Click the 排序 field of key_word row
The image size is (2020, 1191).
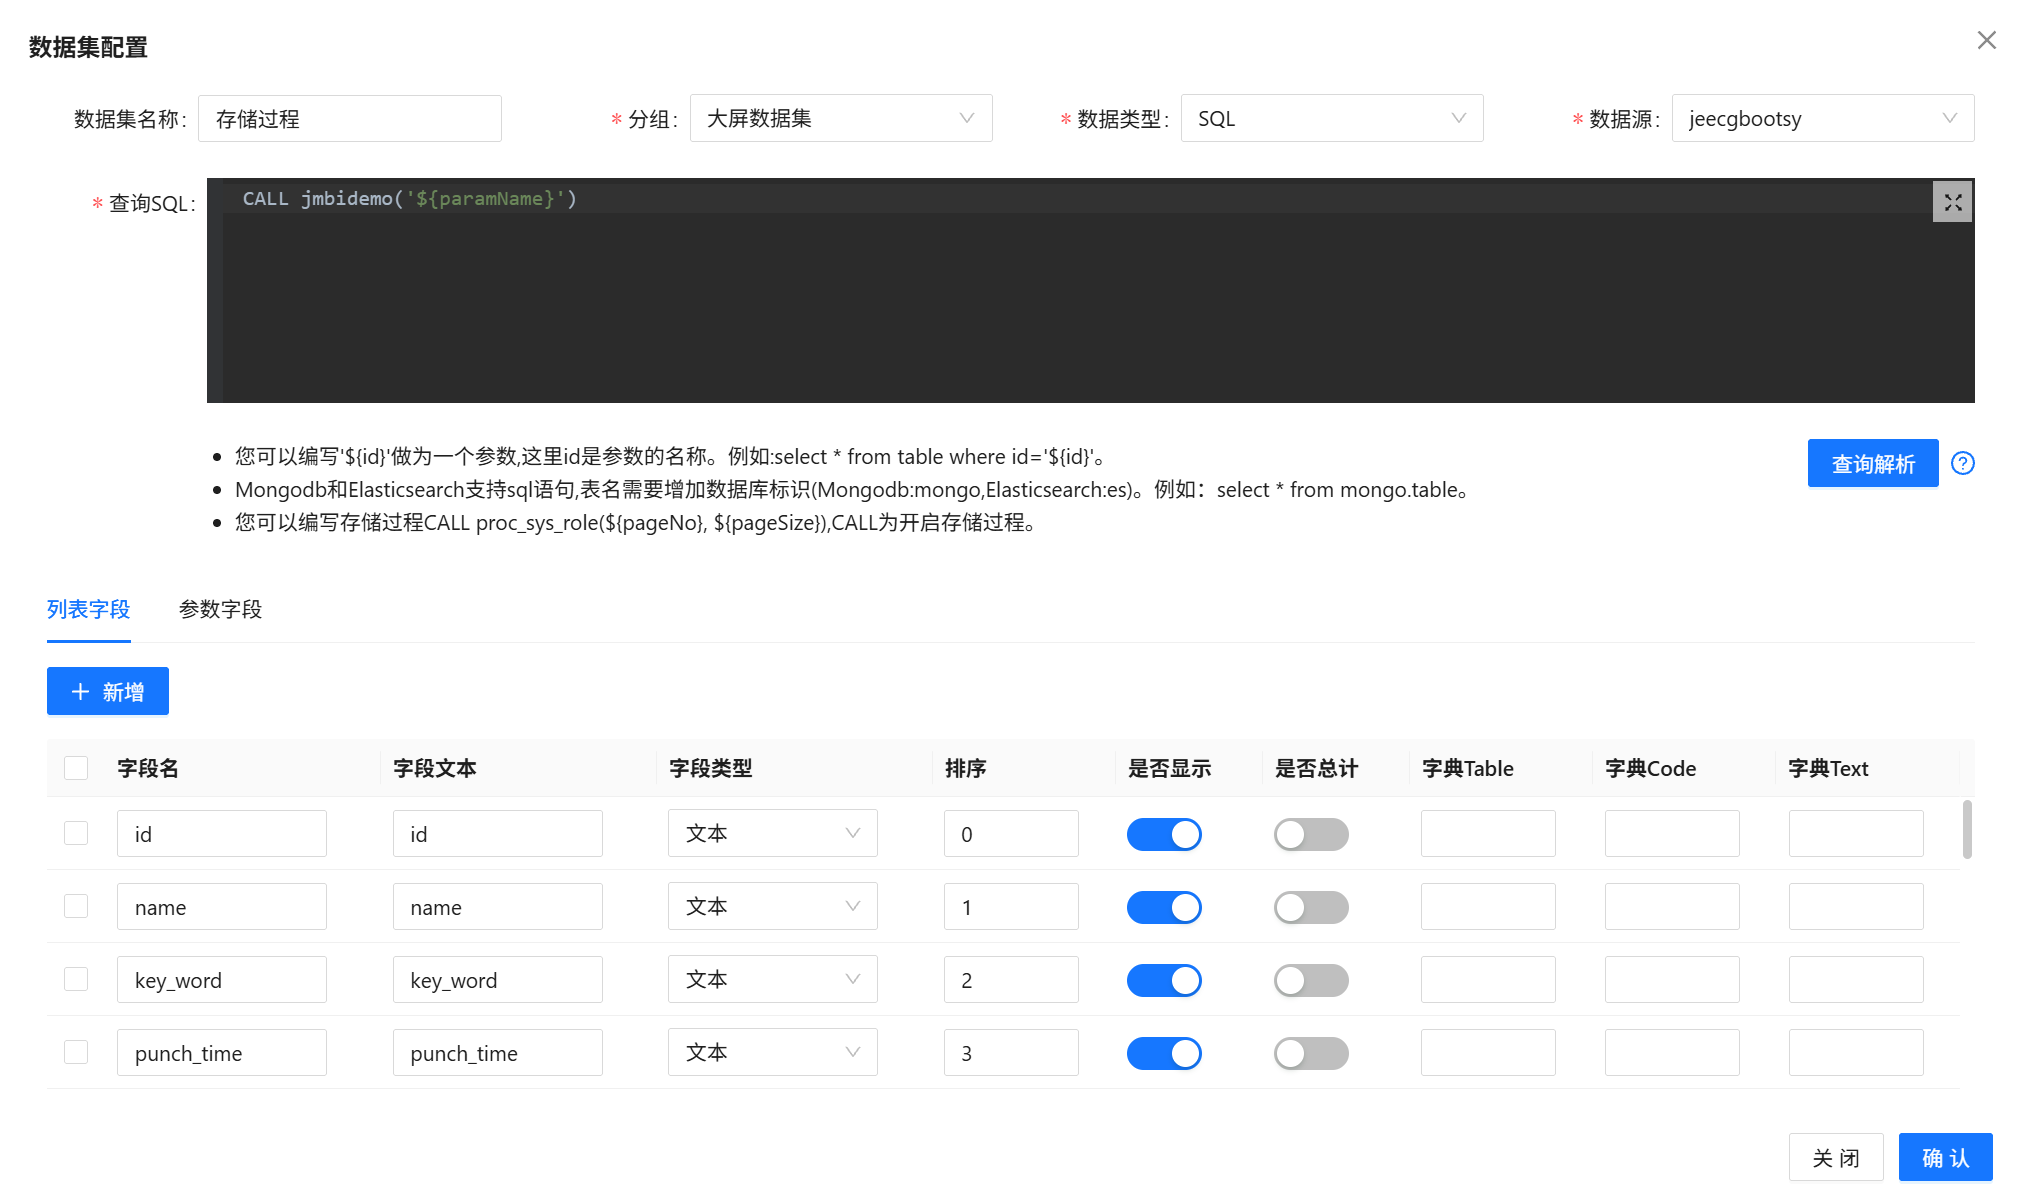(x=1010, y=979)
